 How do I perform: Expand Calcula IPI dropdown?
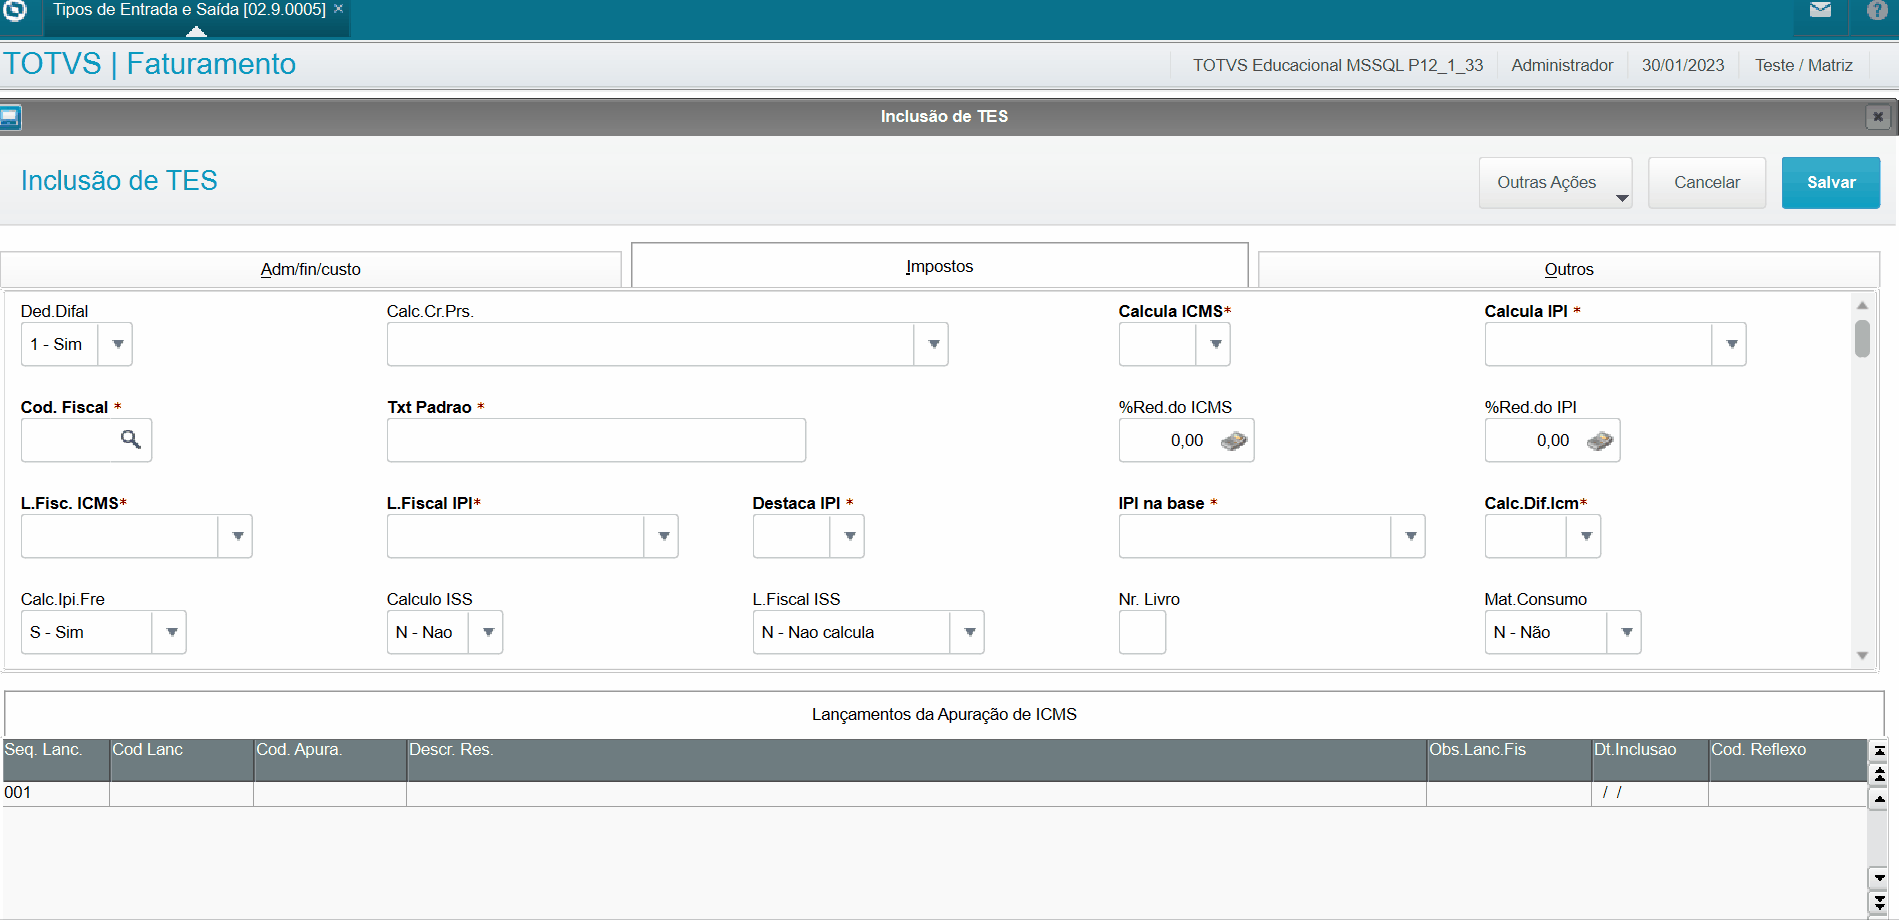point(1731,344)
